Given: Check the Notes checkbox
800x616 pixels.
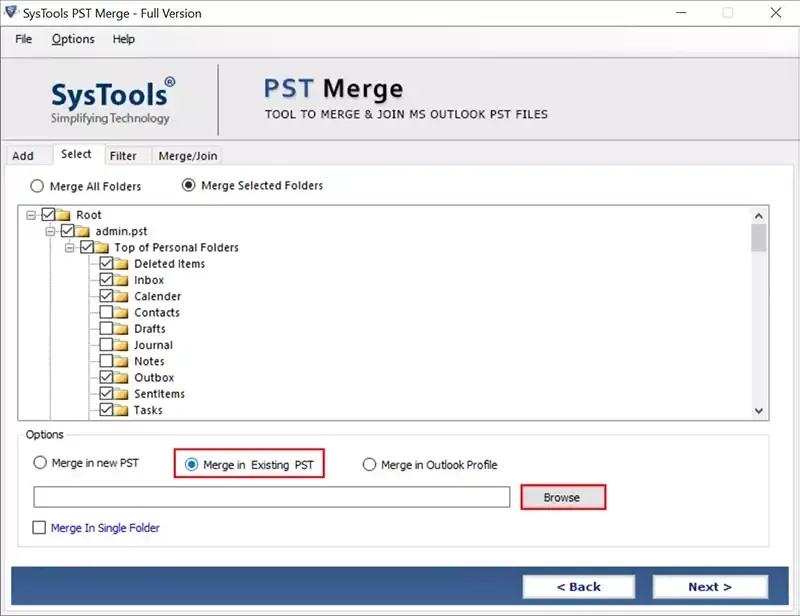Looking at the screenshot, I should [x=106, y=361].
